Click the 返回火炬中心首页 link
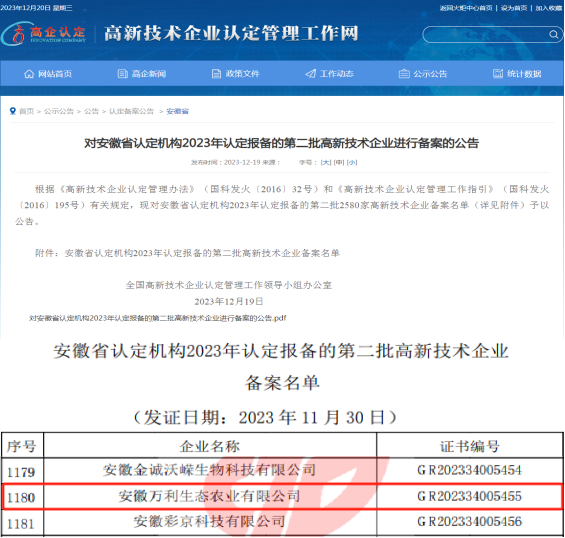The height and width of the screenshot is (538, 565). click(x=466, y=8)
